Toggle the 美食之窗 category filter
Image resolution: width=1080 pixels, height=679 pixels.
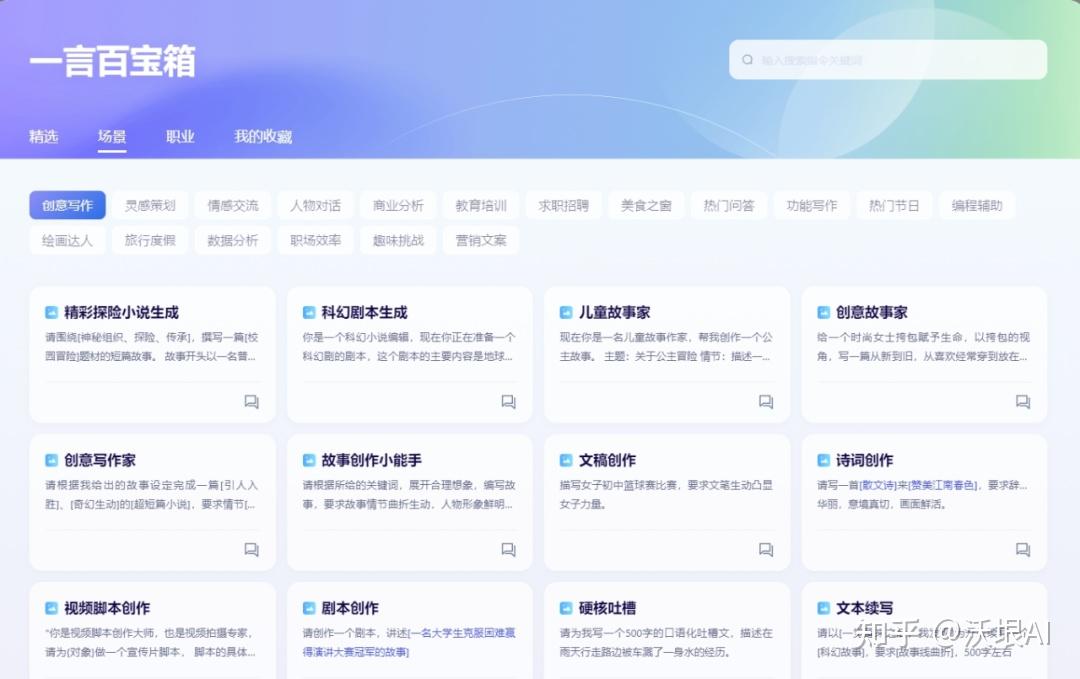tap(646, 204)
